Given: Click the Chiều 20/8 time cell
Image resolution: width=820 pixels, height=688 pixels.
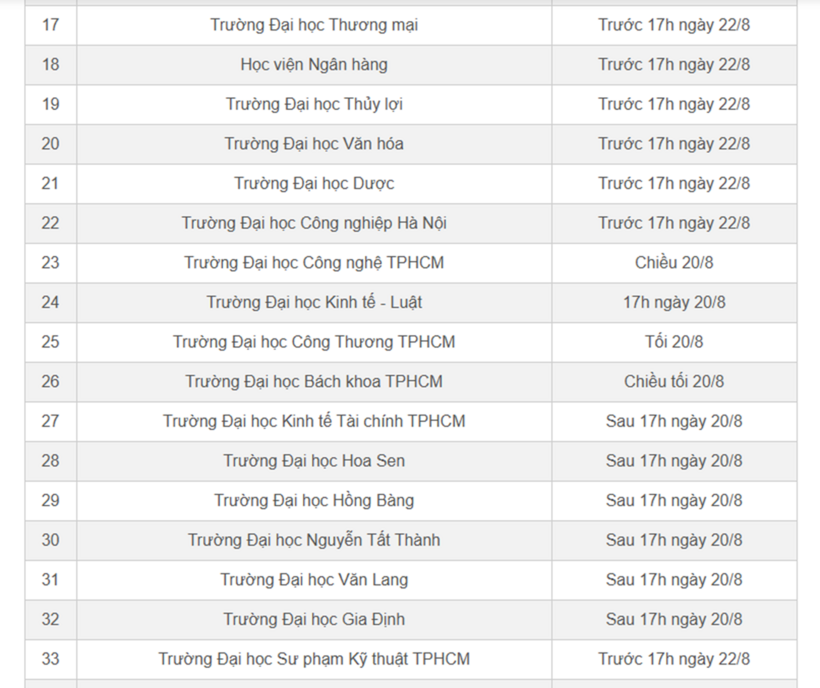Looking at the screenshot, I should click(x=674, y=263).
